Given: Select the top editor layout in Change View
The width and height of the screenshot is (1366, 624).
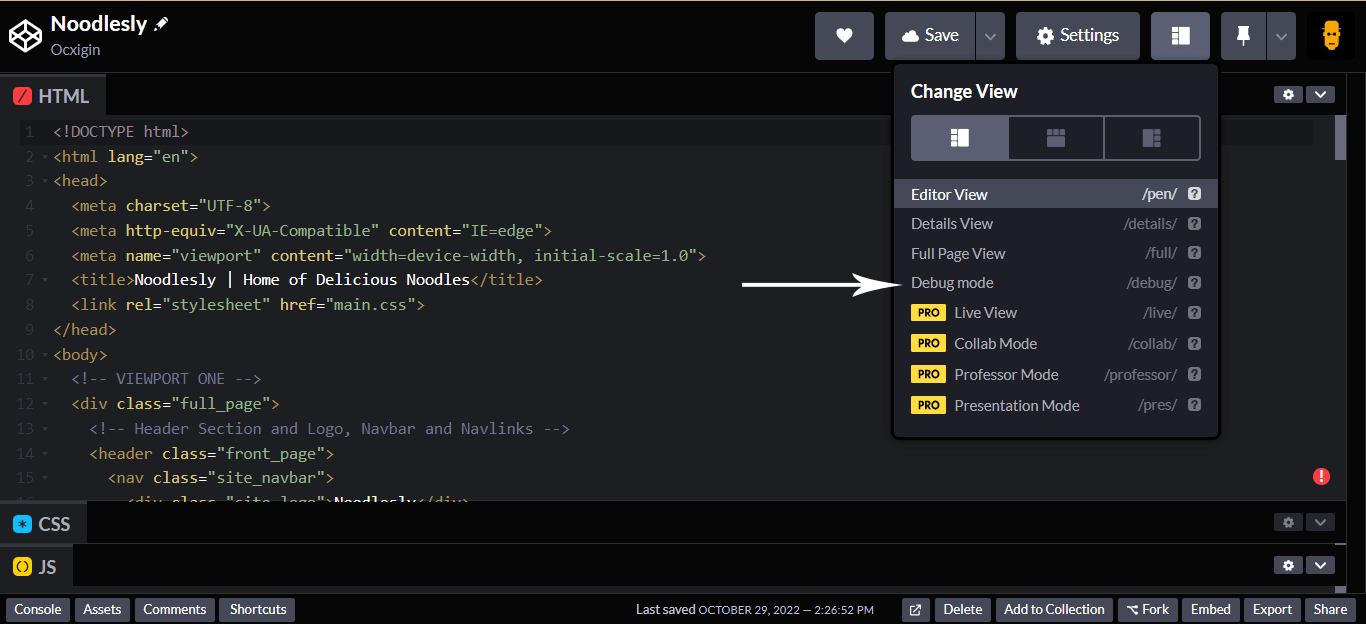Looking at the screenshot, I should pos(1055,137).
